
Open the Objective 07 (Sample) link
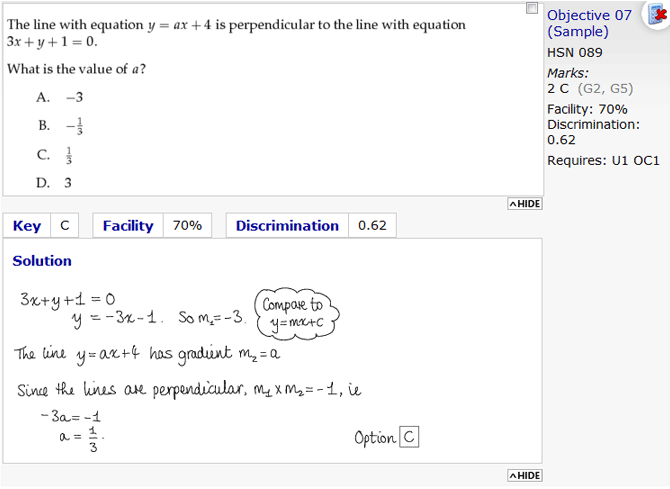[590, 23]
